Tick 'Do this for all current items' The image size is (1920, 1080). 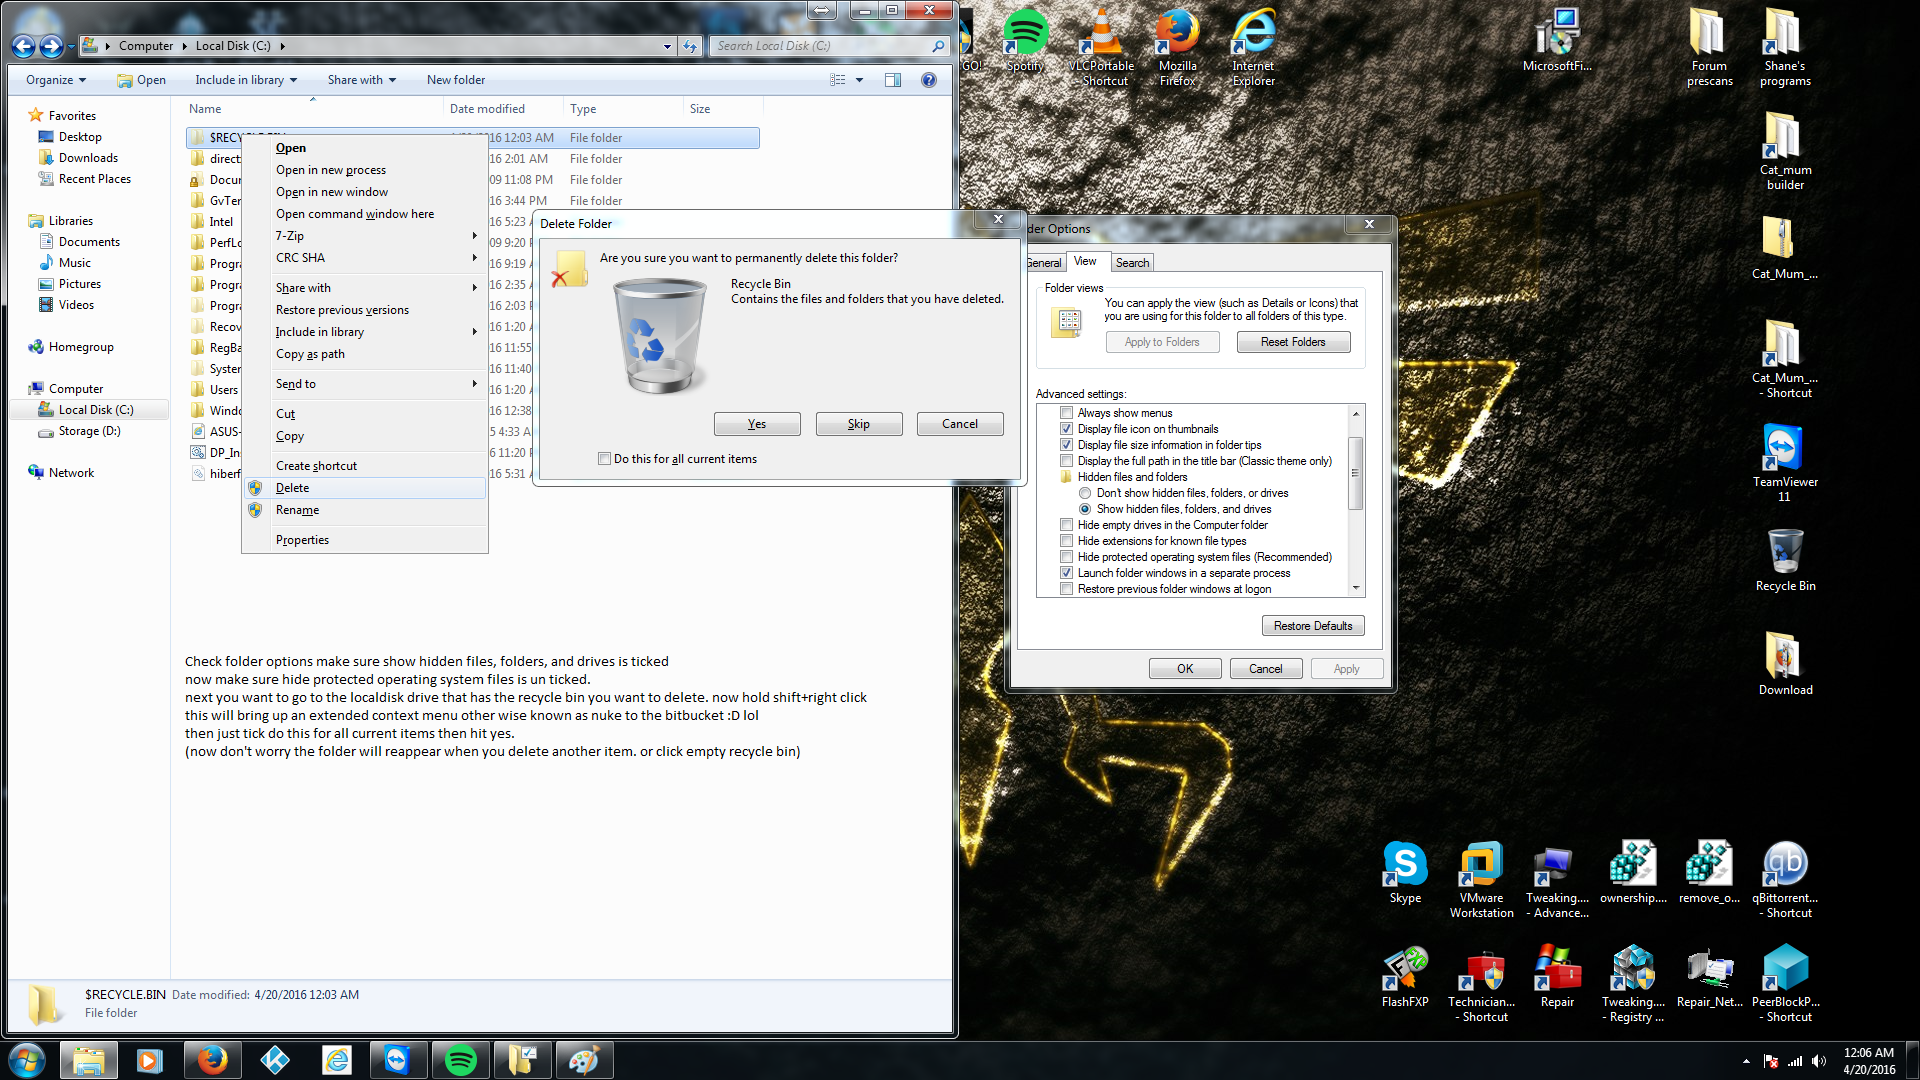click(604, 459)
